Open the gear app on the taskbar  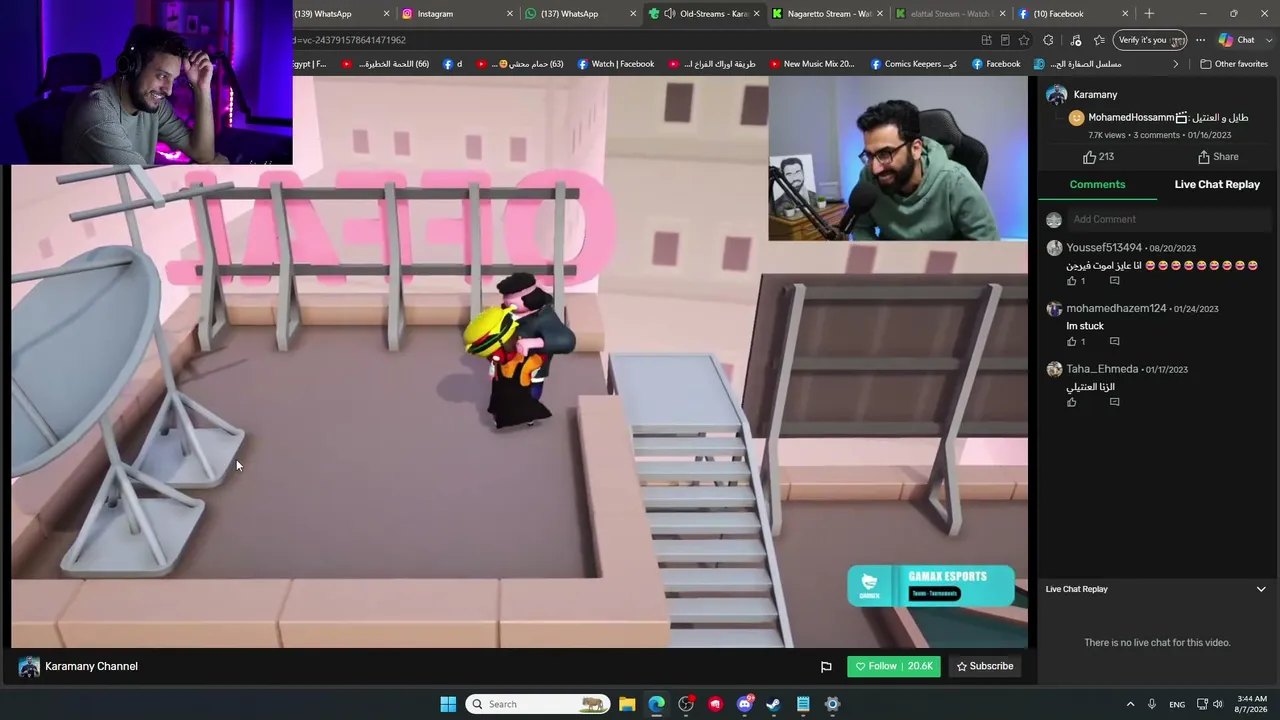(x=832, y=704)
